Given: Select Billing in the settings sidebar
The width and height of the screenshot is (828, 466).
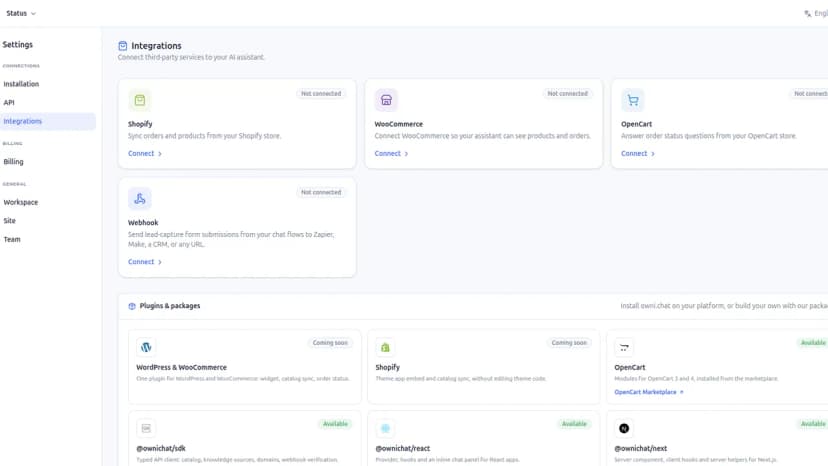Looking at the screenshot, I should click(13, 162).
